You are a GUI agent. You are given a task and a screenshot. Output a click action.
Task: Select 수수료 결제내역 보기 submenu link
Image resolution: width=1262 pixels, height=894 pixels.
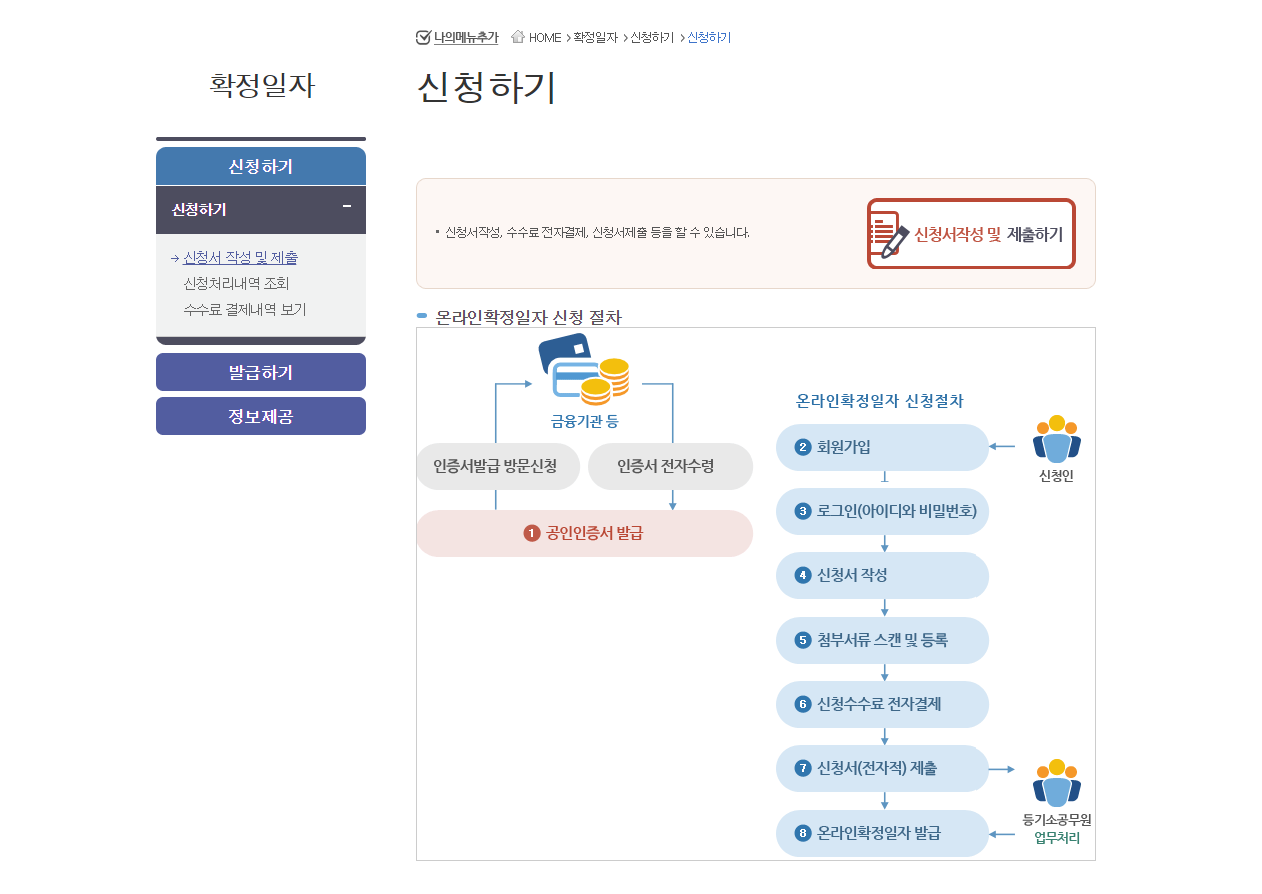[x=245, y=310]
